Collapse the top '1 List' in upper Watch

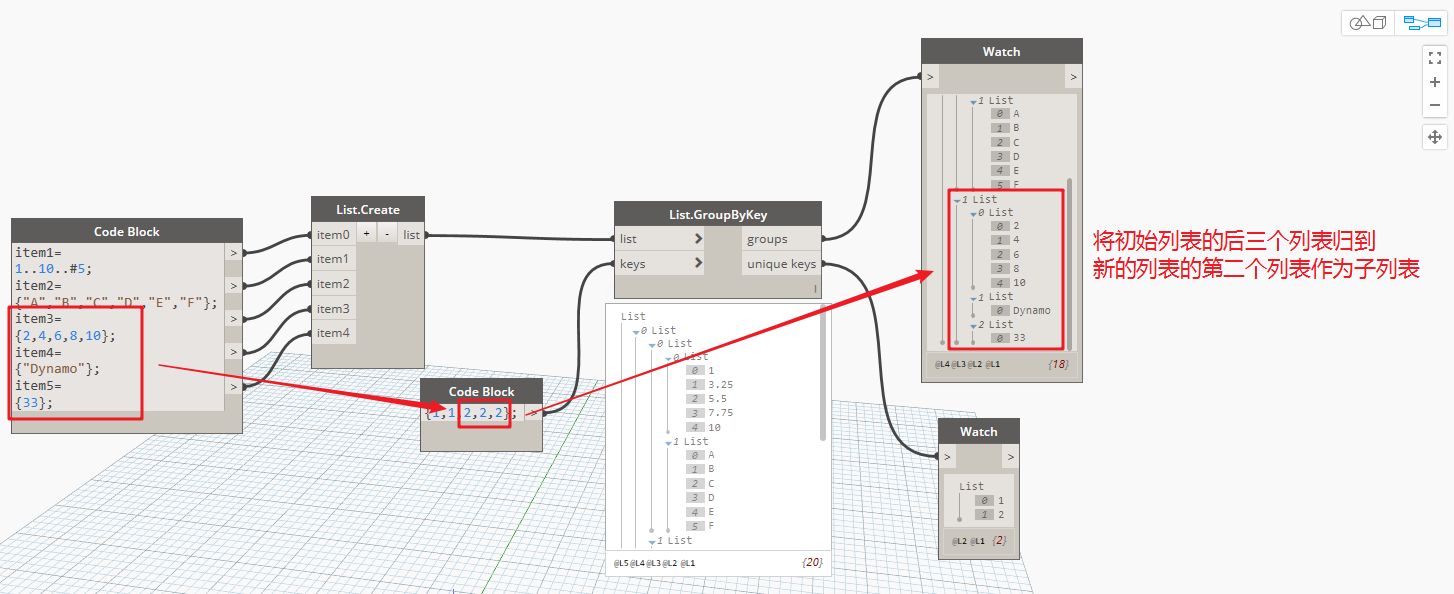tap(973, 101)
